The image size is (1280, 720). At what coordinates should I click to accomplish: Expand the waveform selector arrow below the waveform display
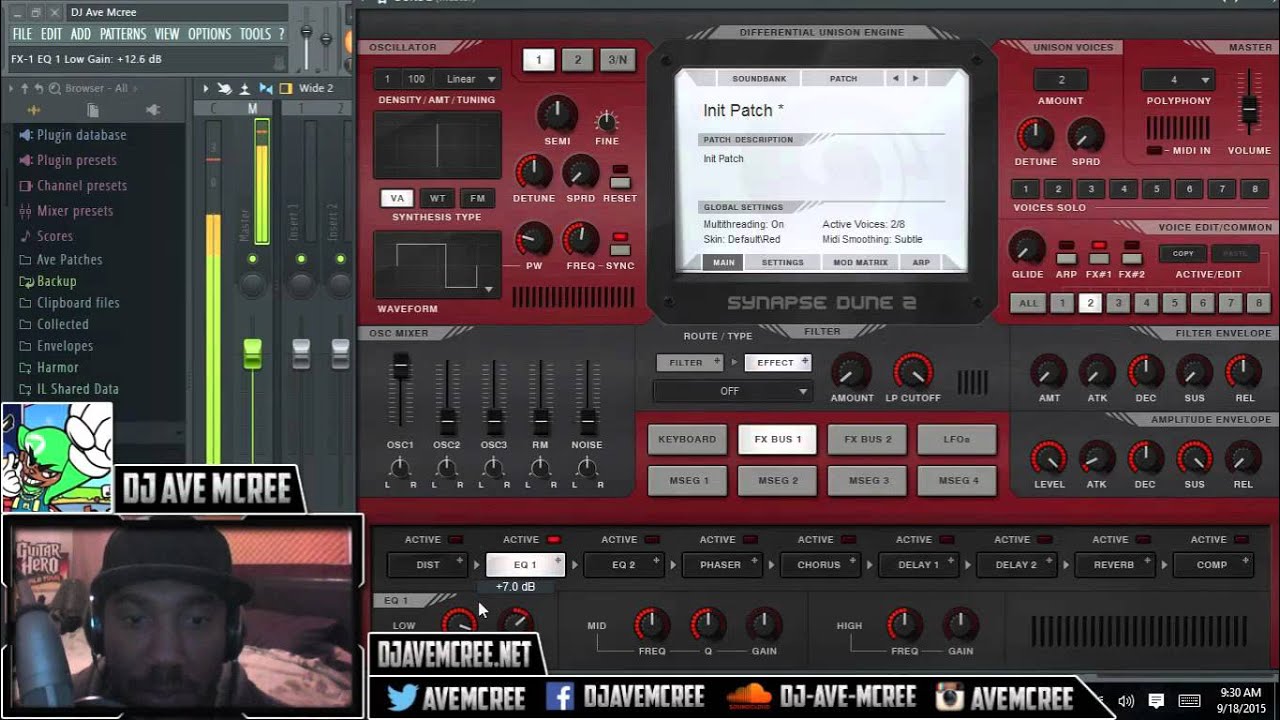tap(489, 290)
